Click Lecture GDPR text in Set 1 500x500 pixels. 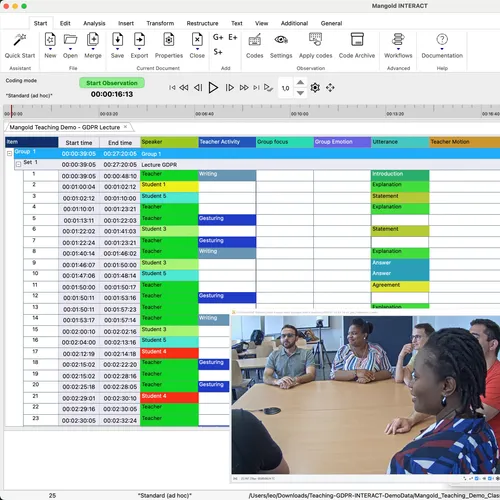pos(159,165)
